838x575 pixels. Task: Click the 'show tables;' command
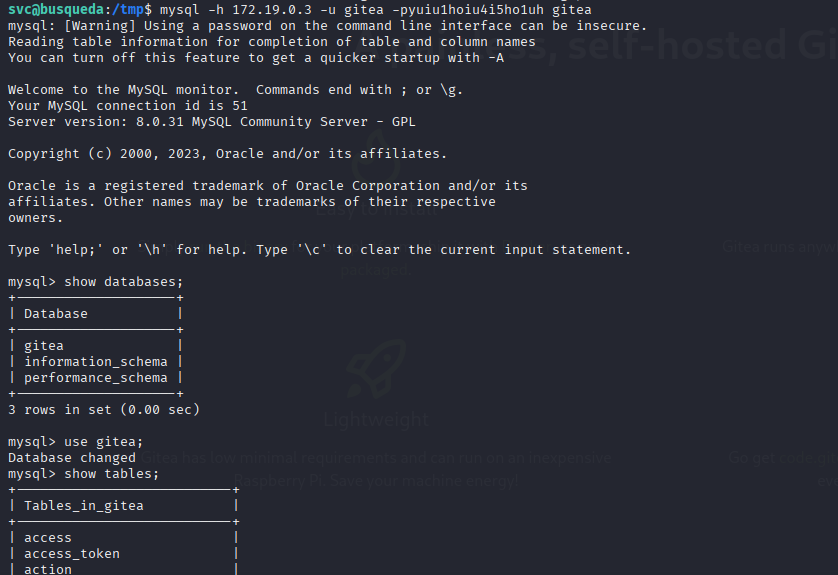[112, 474]
